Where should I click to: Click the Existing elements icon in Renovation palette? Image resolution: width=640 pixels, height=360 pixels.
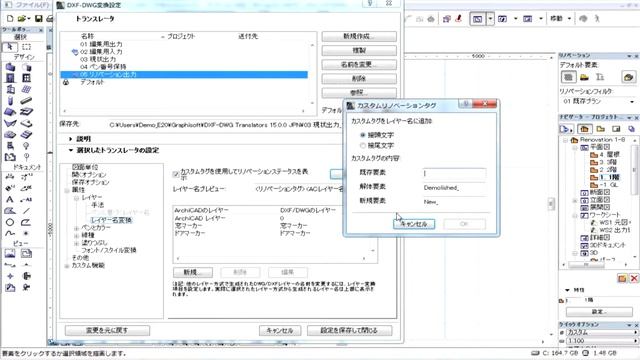(568, 77)
